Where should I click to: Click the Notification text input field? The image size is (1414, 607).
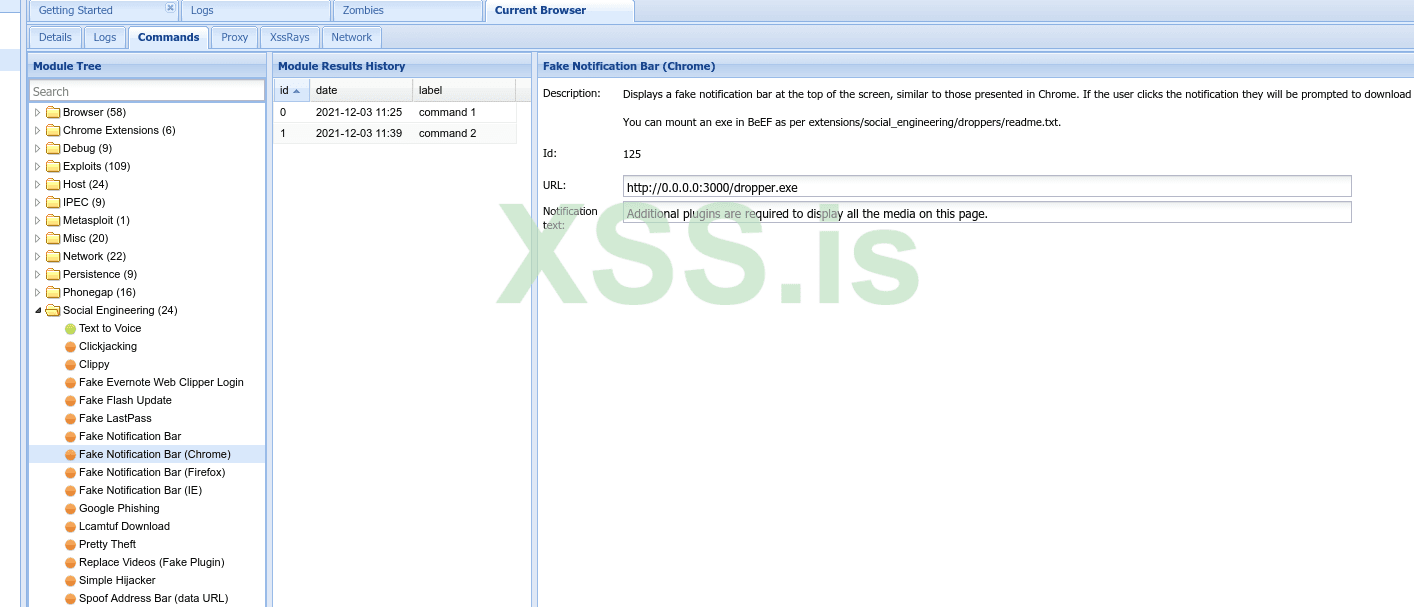(x=987, y=212)
